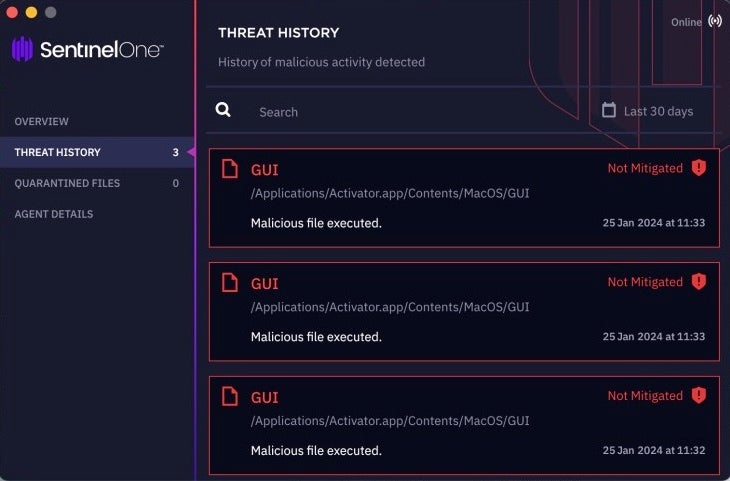Click the second threat's Not Mitigated shield icon
Screen dimensions: 730x481
coord(699,282)
